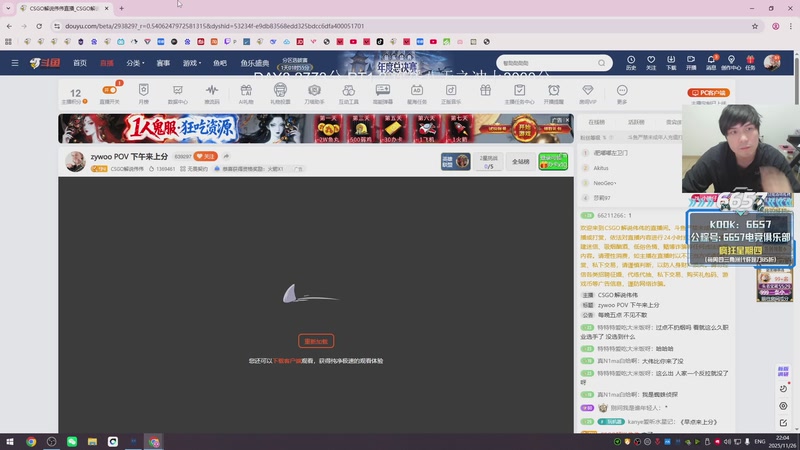Image resolution: width=800 pixels, height=450 pixels.
Task: Open the 任务 gift tasks icon
Action: point(750,63)
